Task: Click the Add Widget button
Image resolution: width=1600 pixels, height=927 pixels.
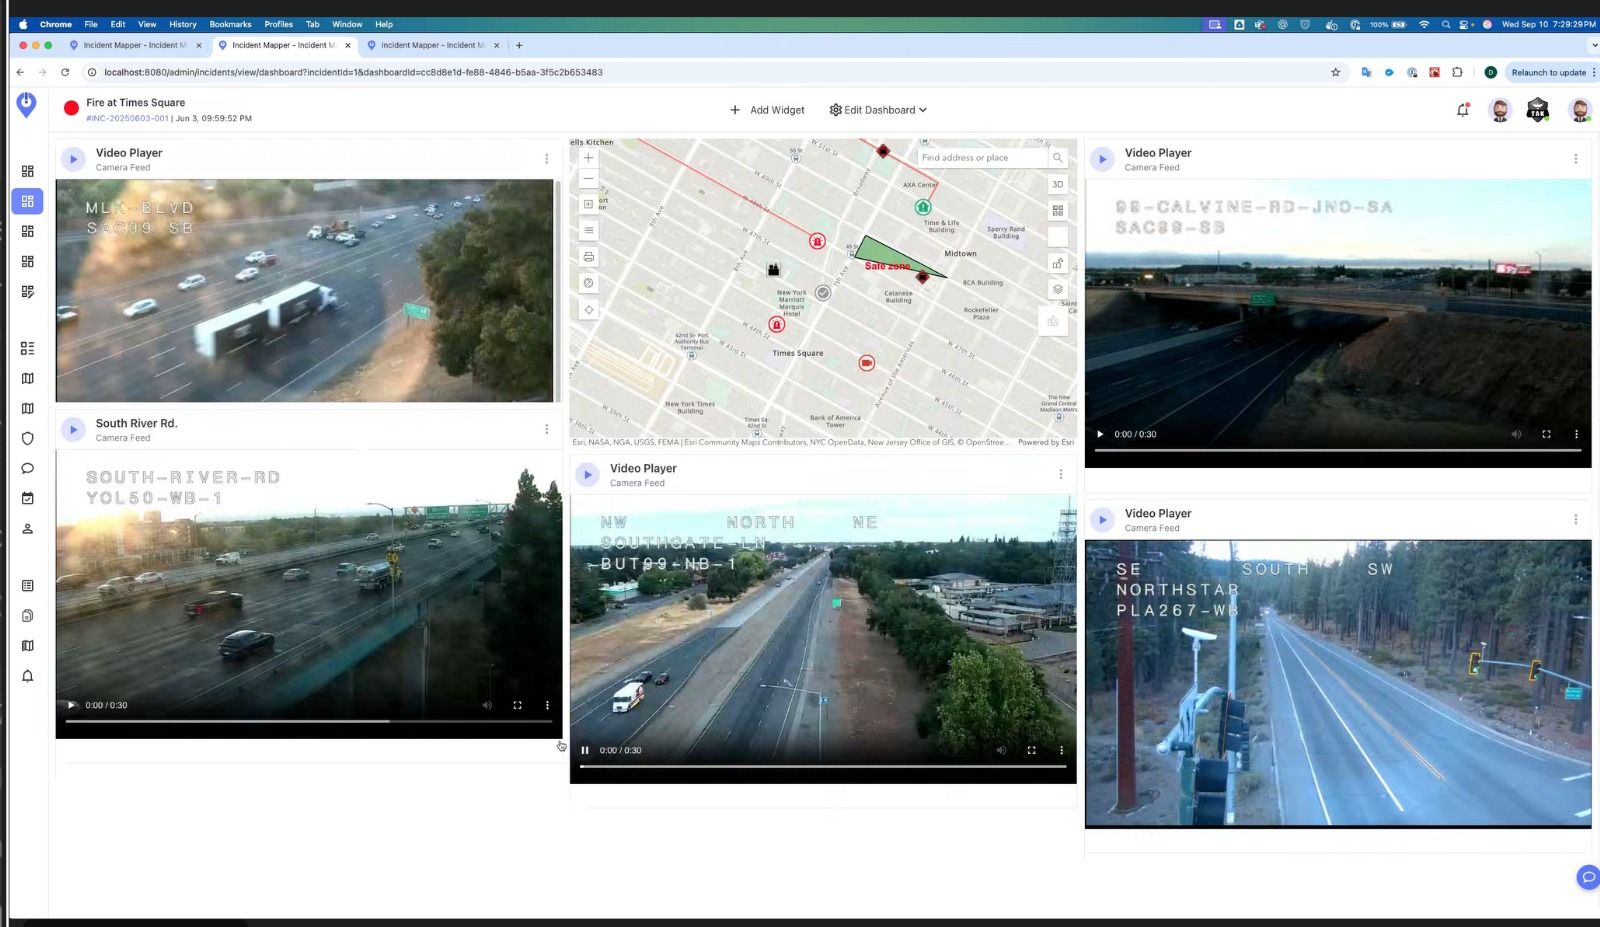Action: pos(767,110)
